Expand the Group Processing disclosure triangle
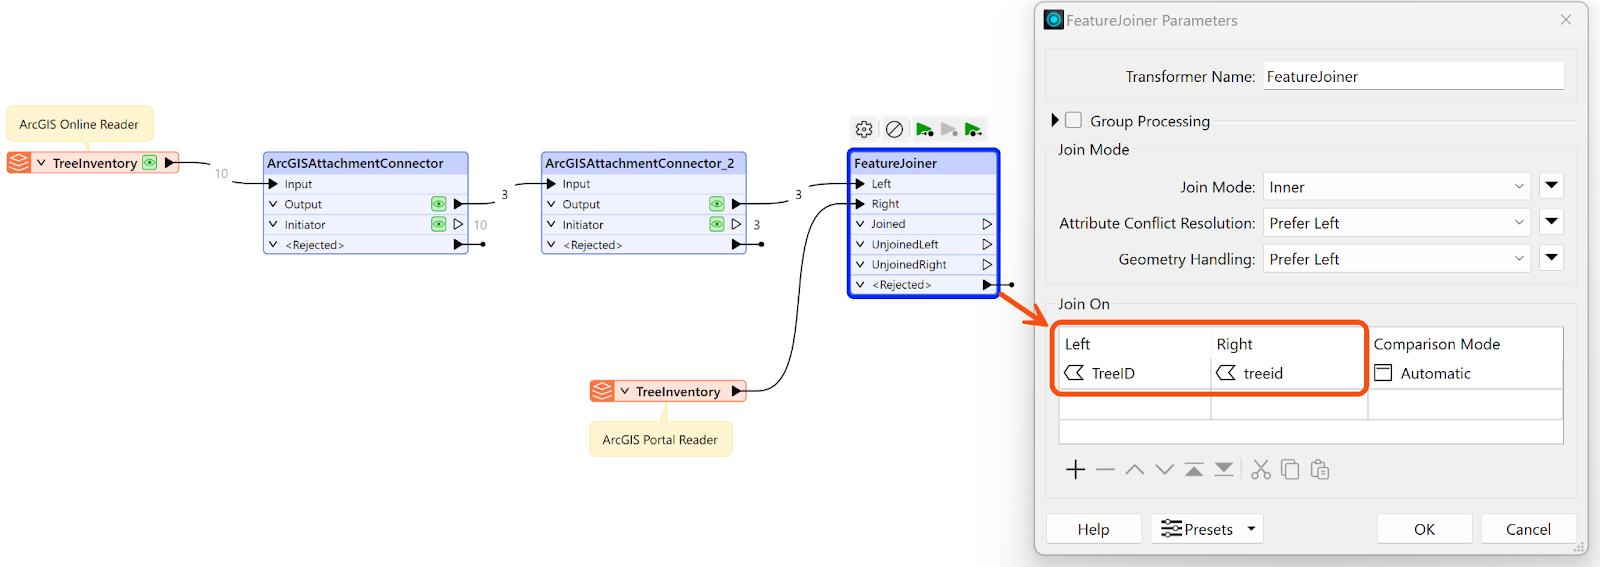Viewport: 1600px width, 567px height. 1054,120
